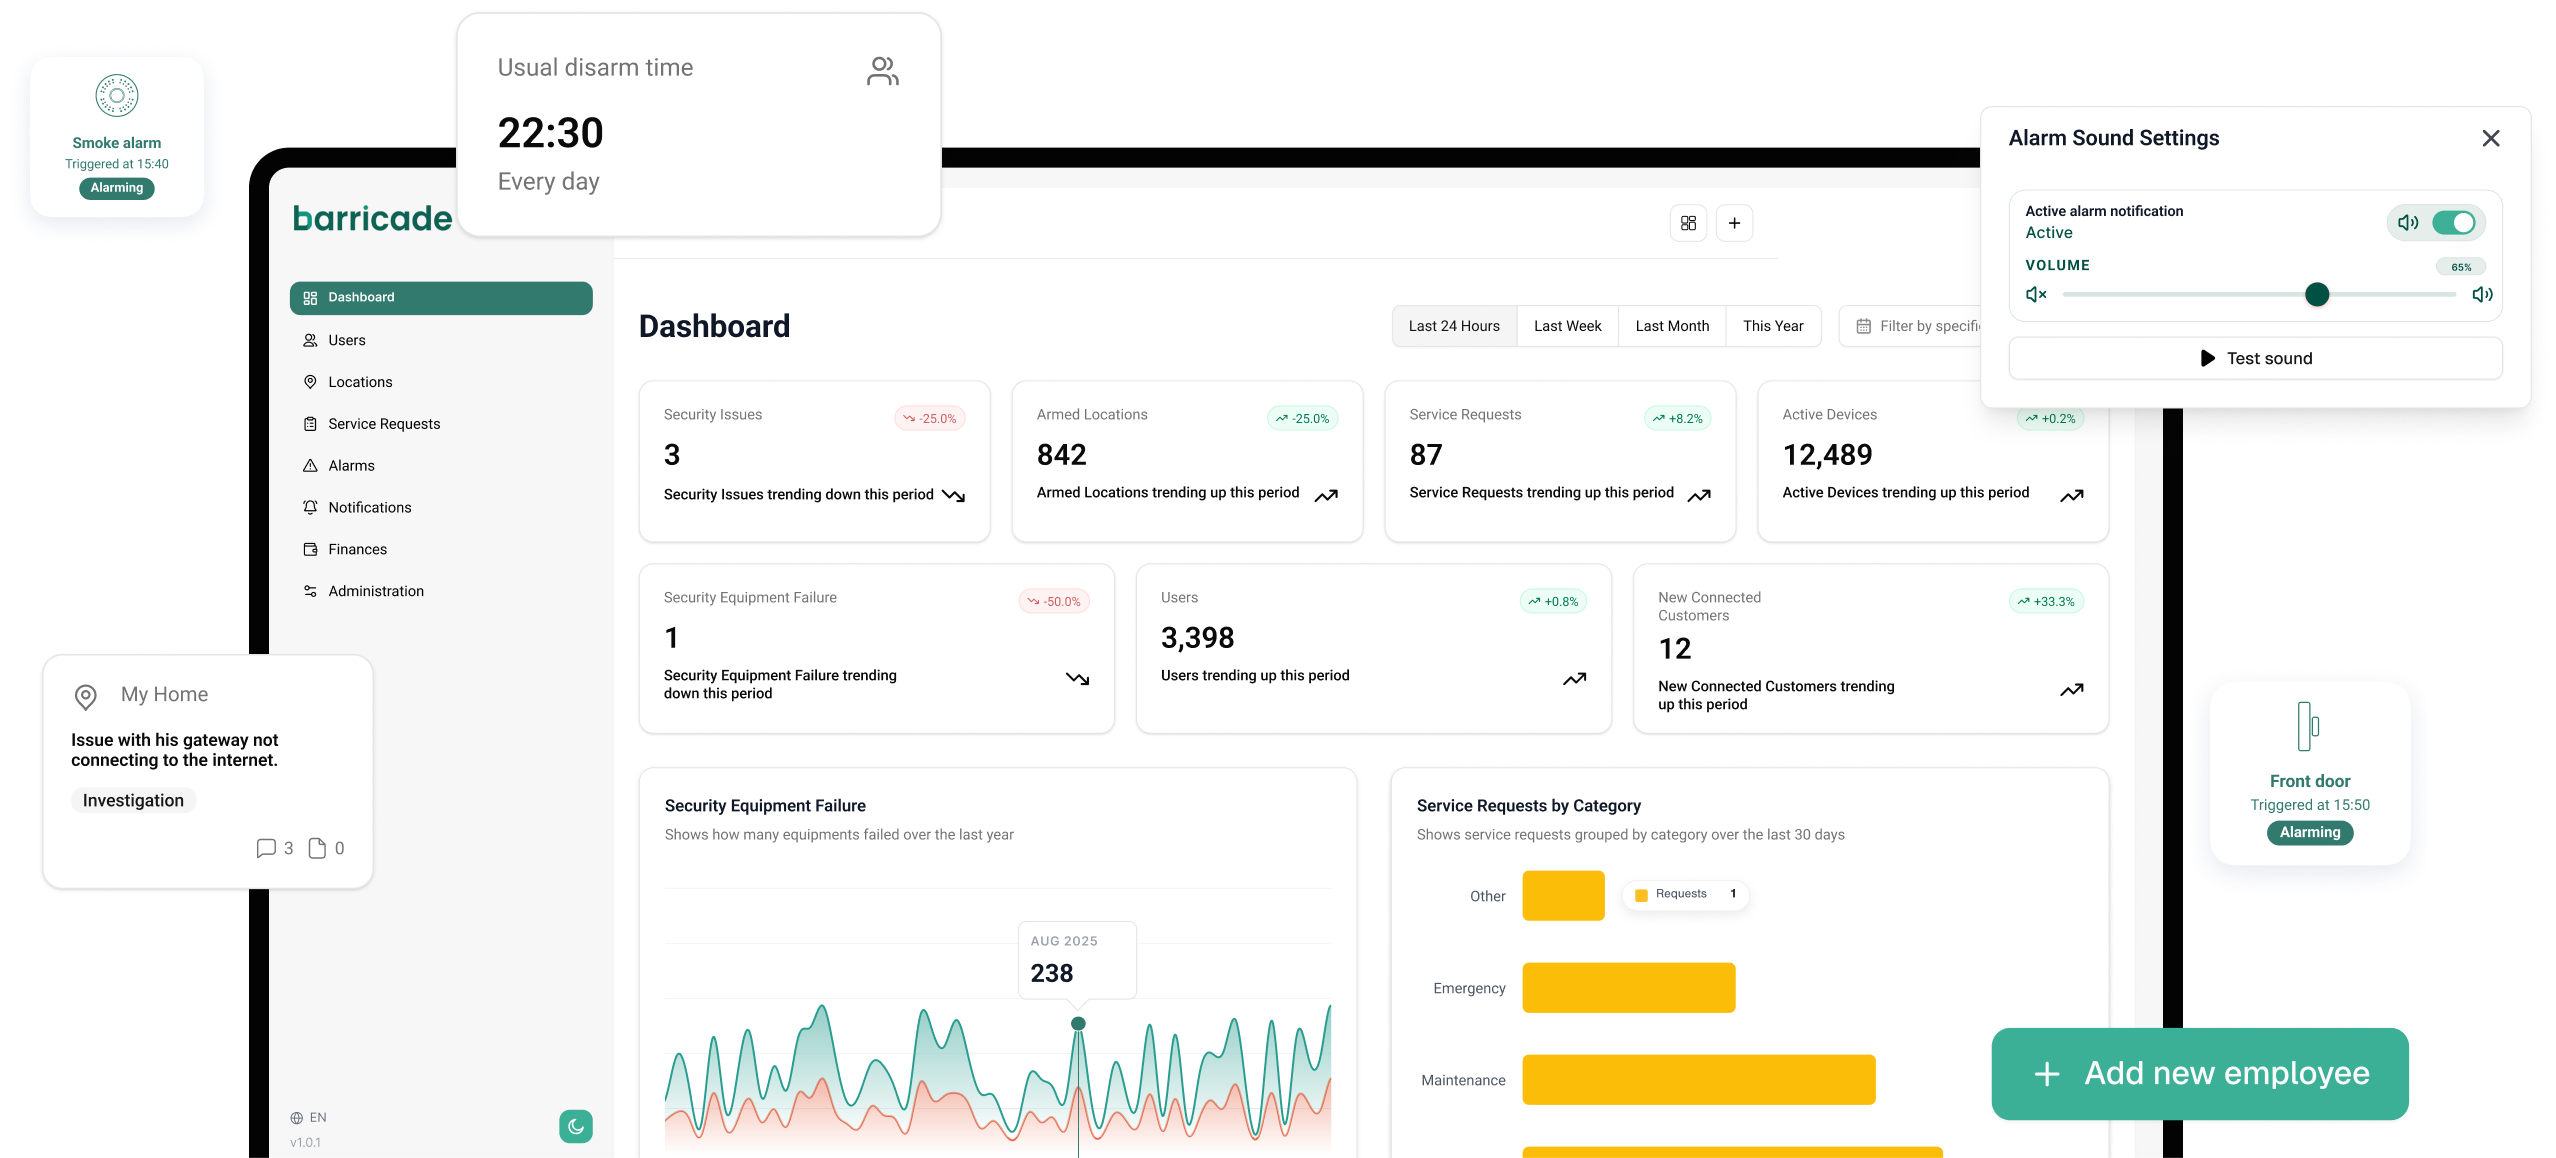This screenshot has width=2556, height=1158.
Task: Click the Requests legend swatch in tooltip
Action: (x=1641, y=895)
